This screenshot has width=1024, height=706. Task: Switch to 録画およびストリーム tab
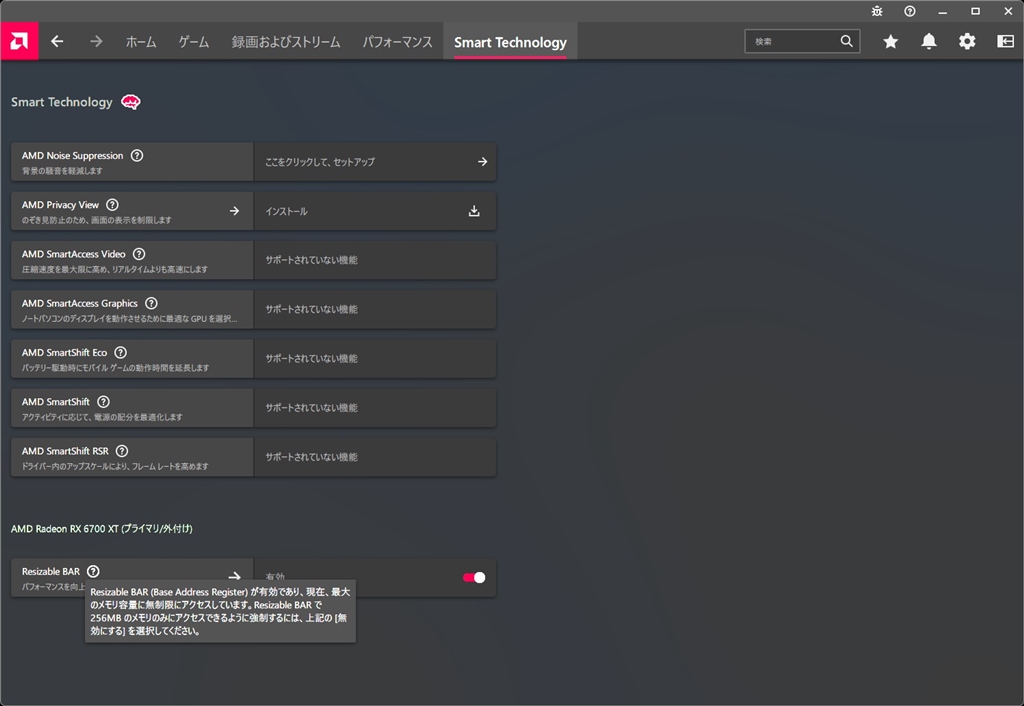coord(286,42)
